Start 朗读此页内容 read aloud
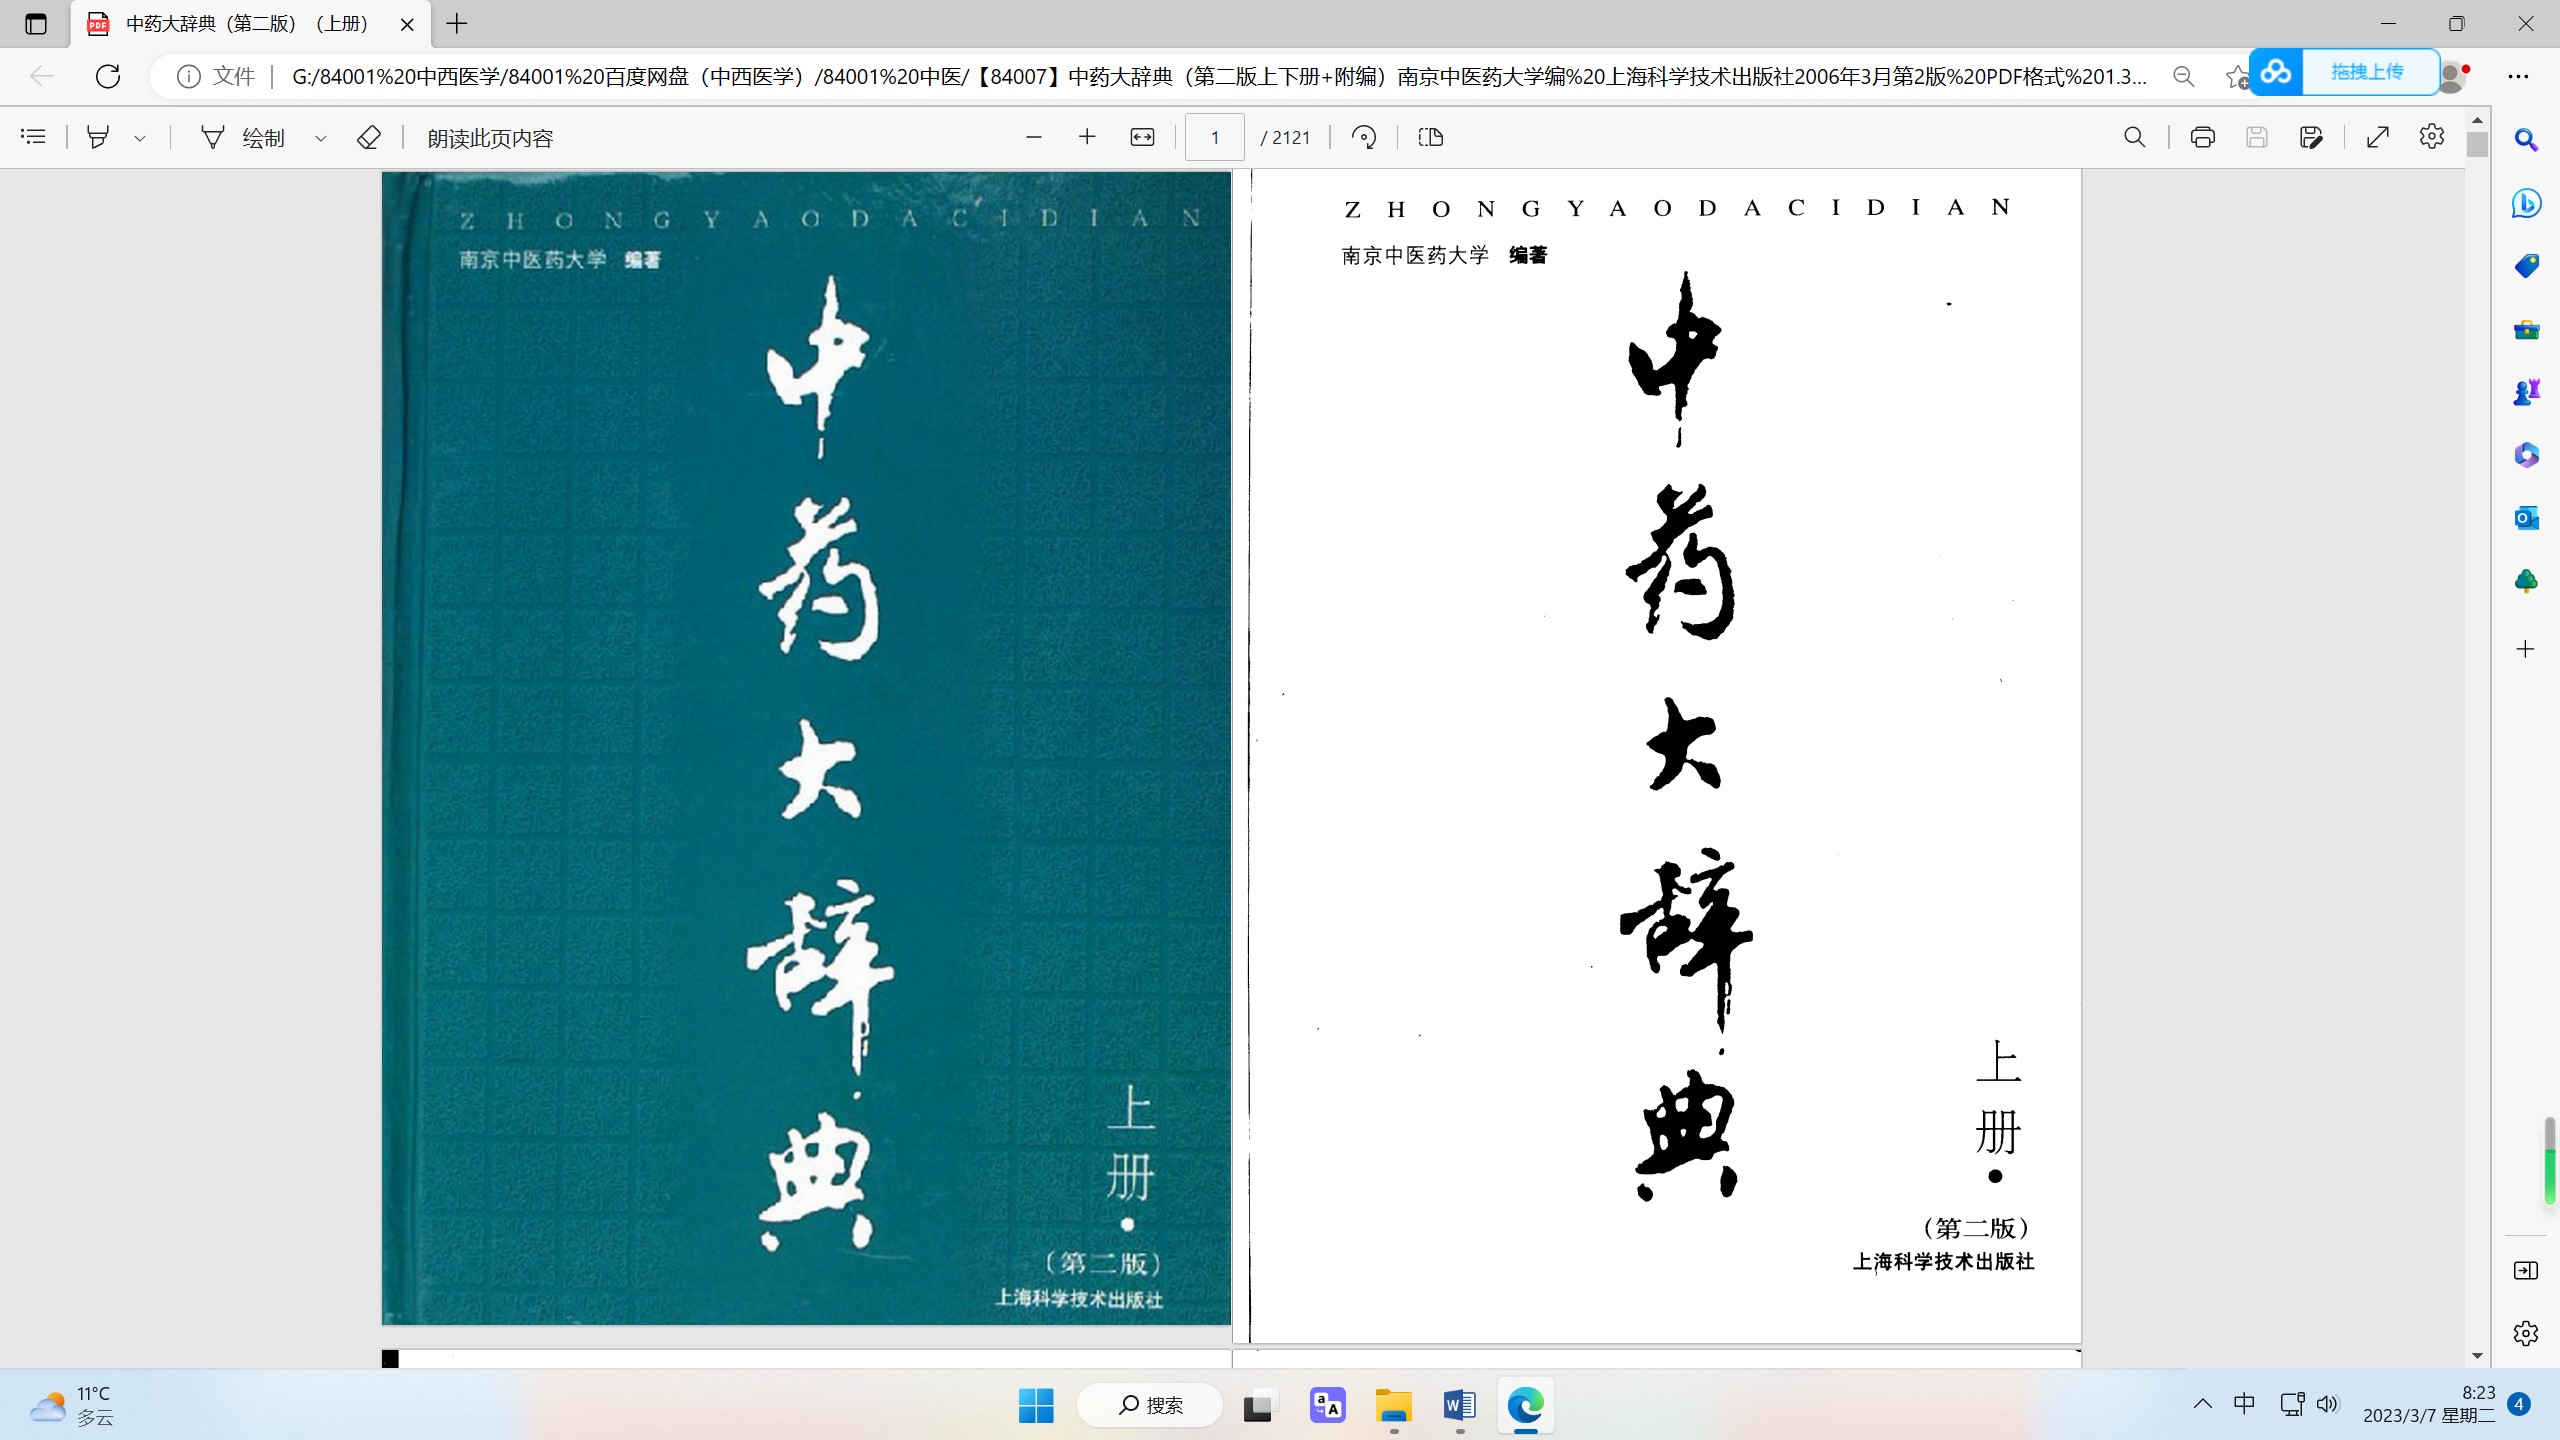The image size is (2560, 1440). 490,138
